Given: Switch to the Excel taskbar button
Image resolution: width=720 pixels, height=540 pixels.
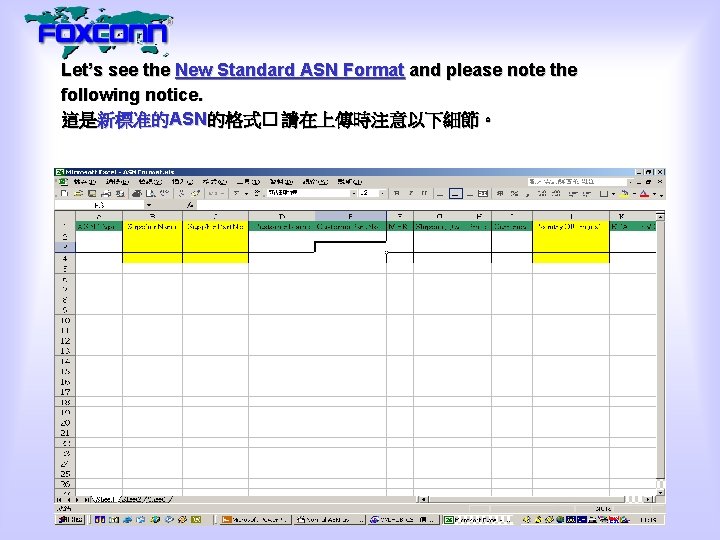Looking at the screenshot, I should pos(478,519).
